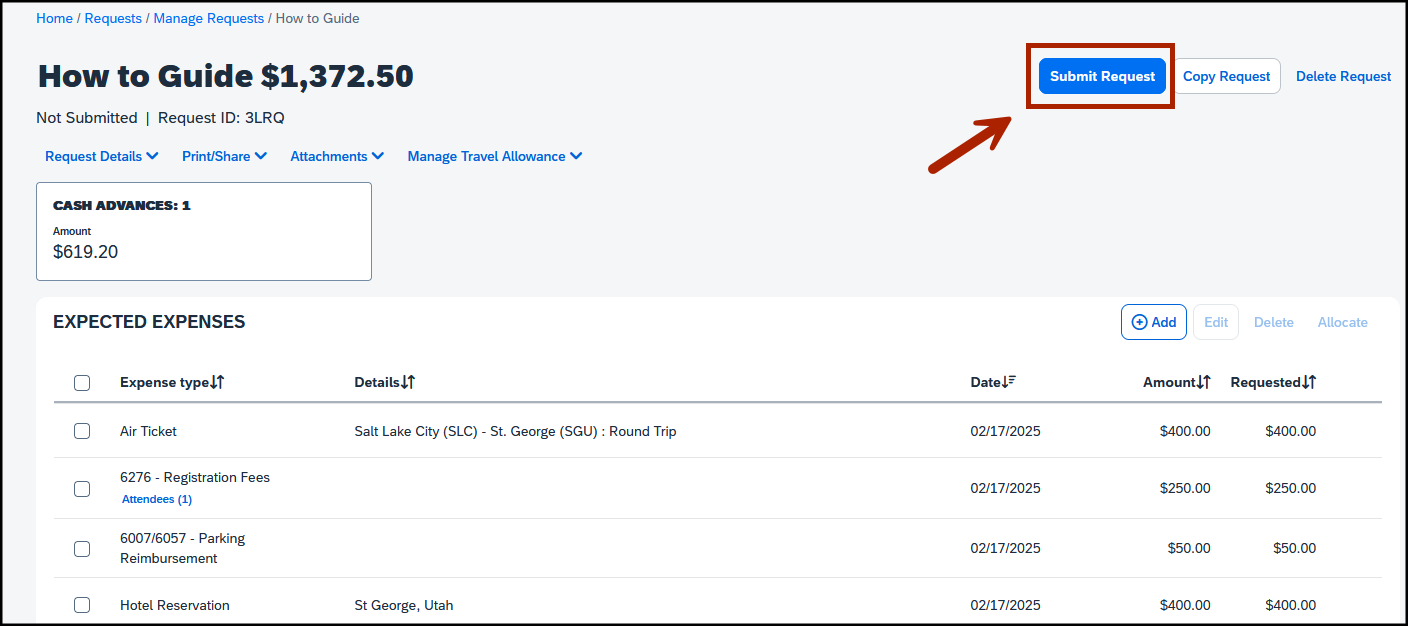
Task: Sort by the Date column
Action: (x=994, y=382)
